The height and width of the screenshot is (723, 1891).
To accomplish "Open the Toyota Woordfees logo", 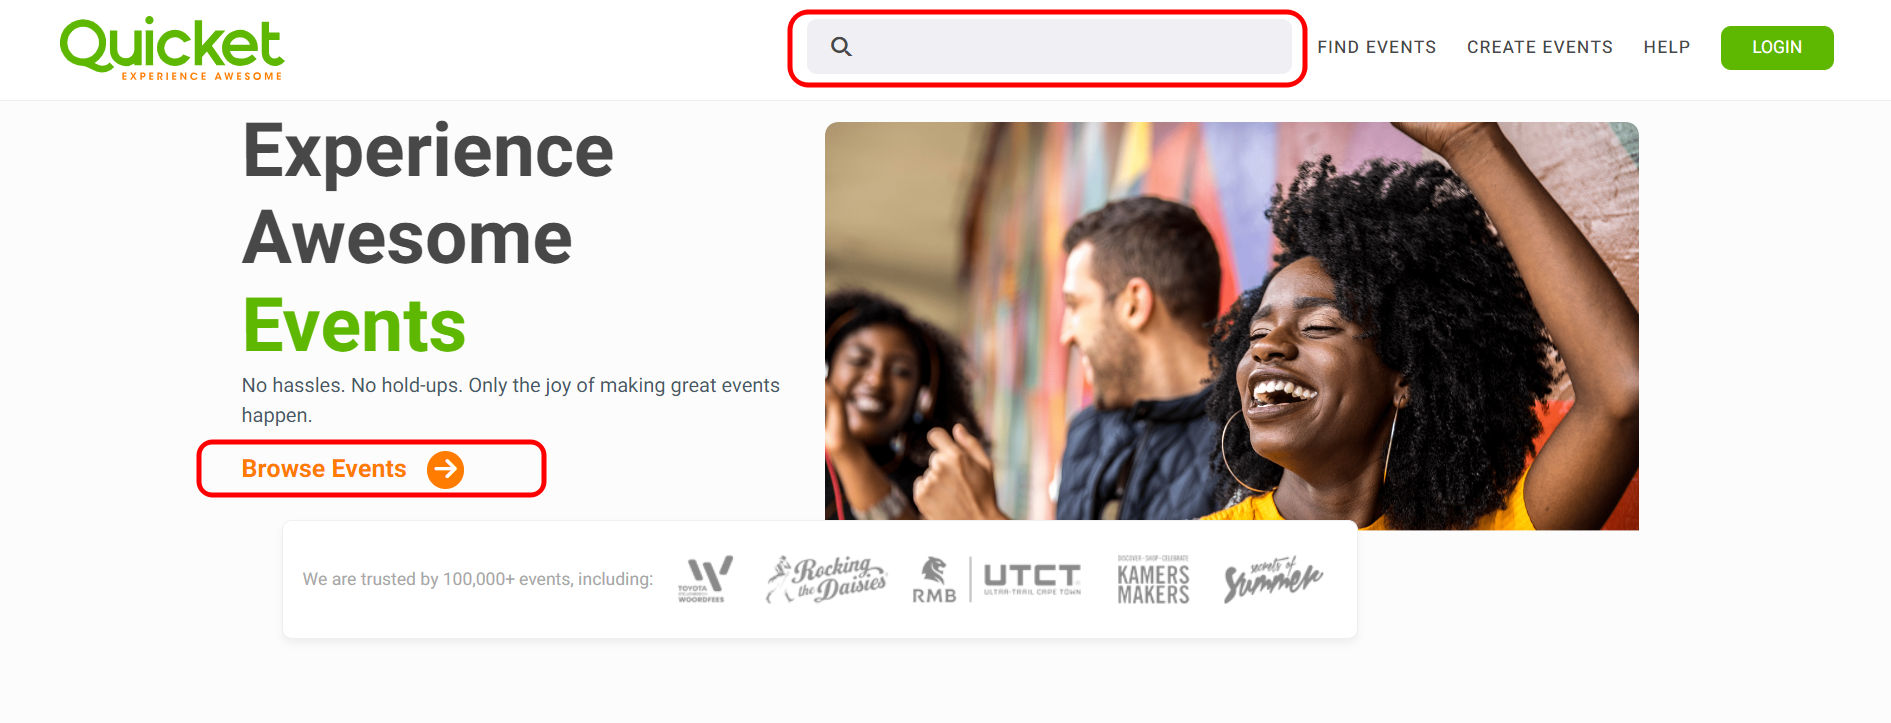I will click(705, 579).
